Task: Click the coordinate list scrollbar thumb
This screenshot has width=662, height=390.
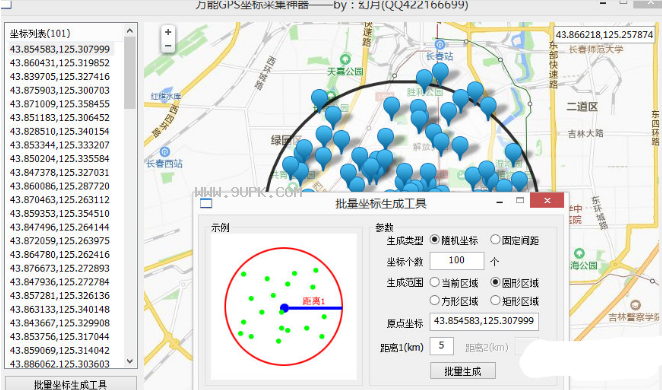Action: 130,73
